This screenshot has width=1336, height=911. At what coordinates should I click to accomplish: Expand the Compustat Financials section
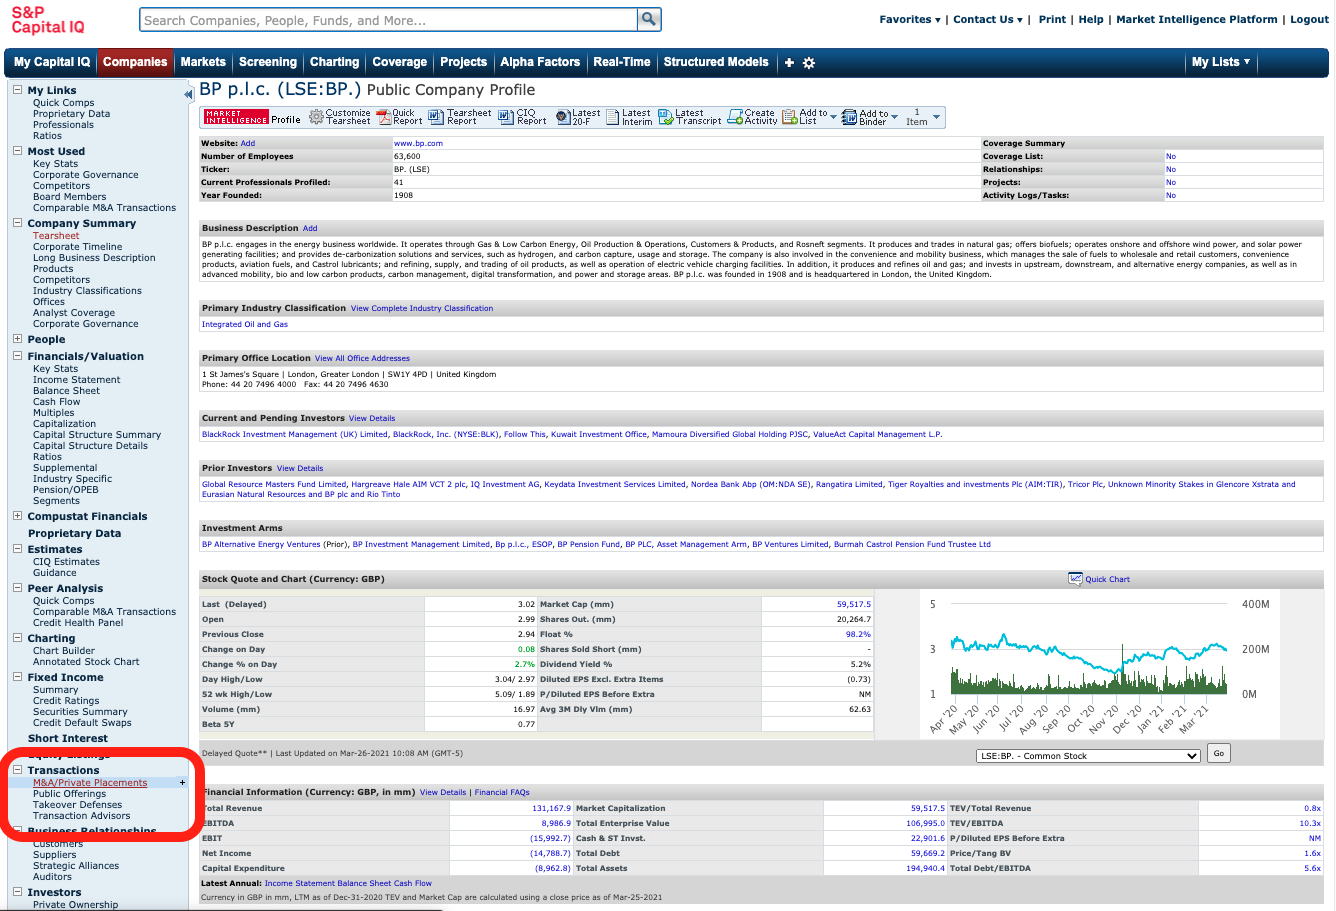(17, 516)
